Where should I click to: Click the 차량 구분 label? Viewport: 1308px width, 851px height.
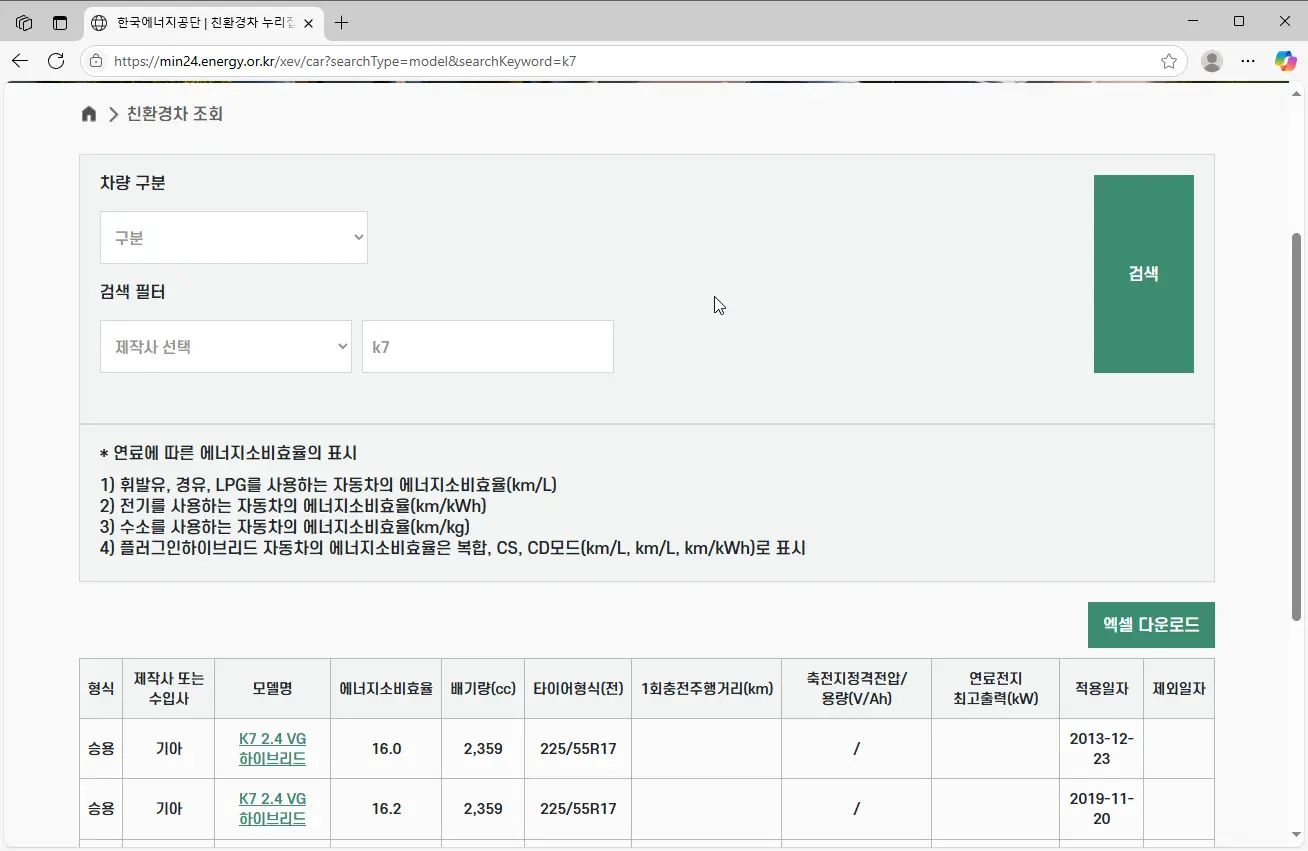coord(133,183)
